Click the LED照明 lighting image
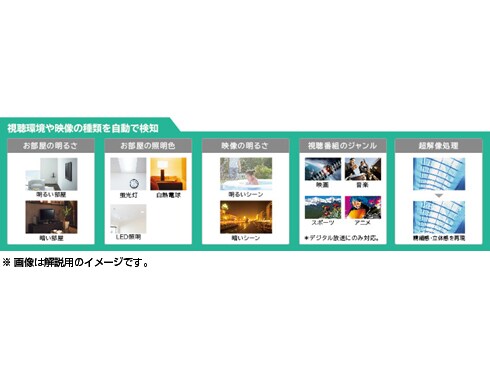This screenshot has height=368, width=490. [x=128, y=219]
